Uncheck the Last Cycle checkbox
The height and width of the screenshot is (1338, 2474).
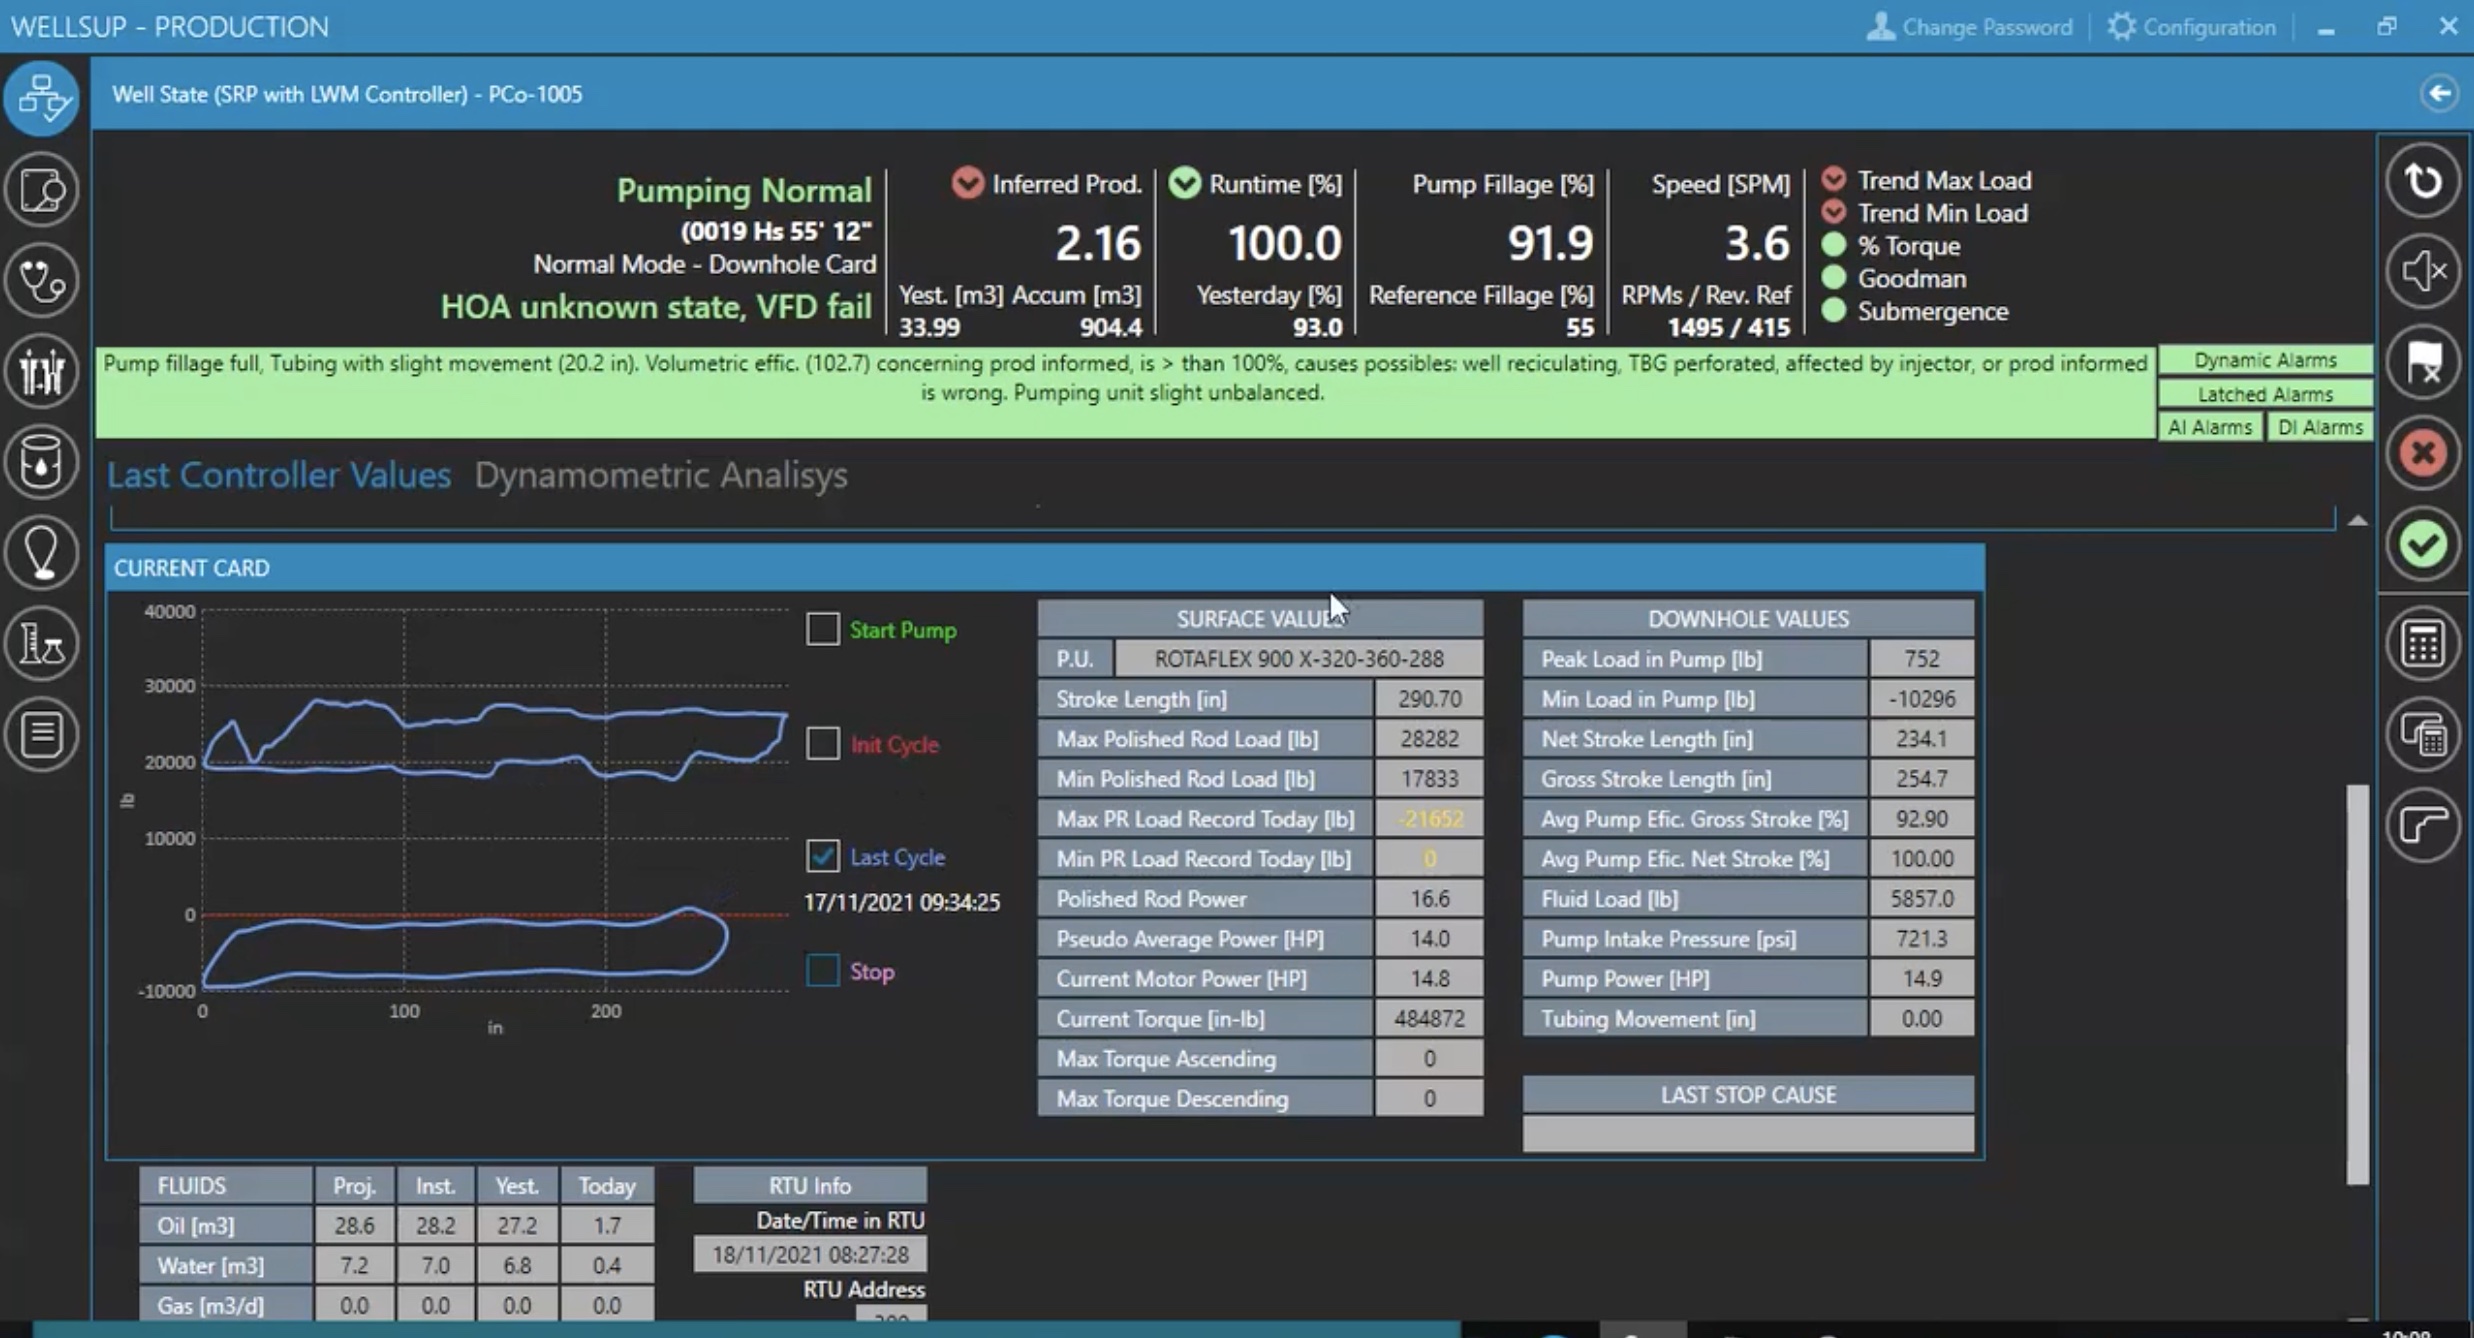(822, 856)
